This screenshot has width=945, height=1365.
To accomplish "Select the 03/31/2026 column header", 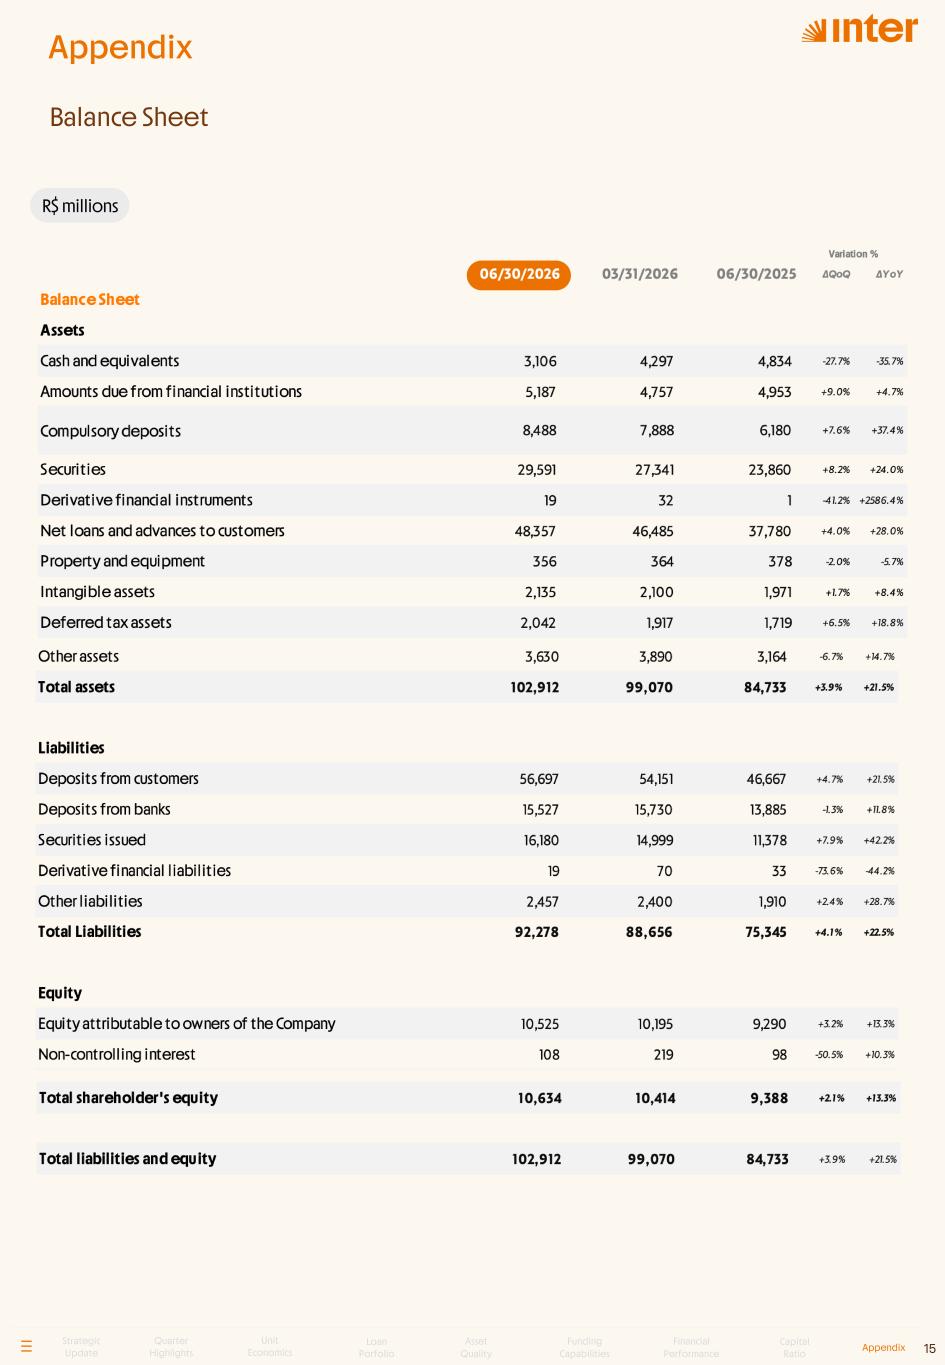I will point(639,274).
